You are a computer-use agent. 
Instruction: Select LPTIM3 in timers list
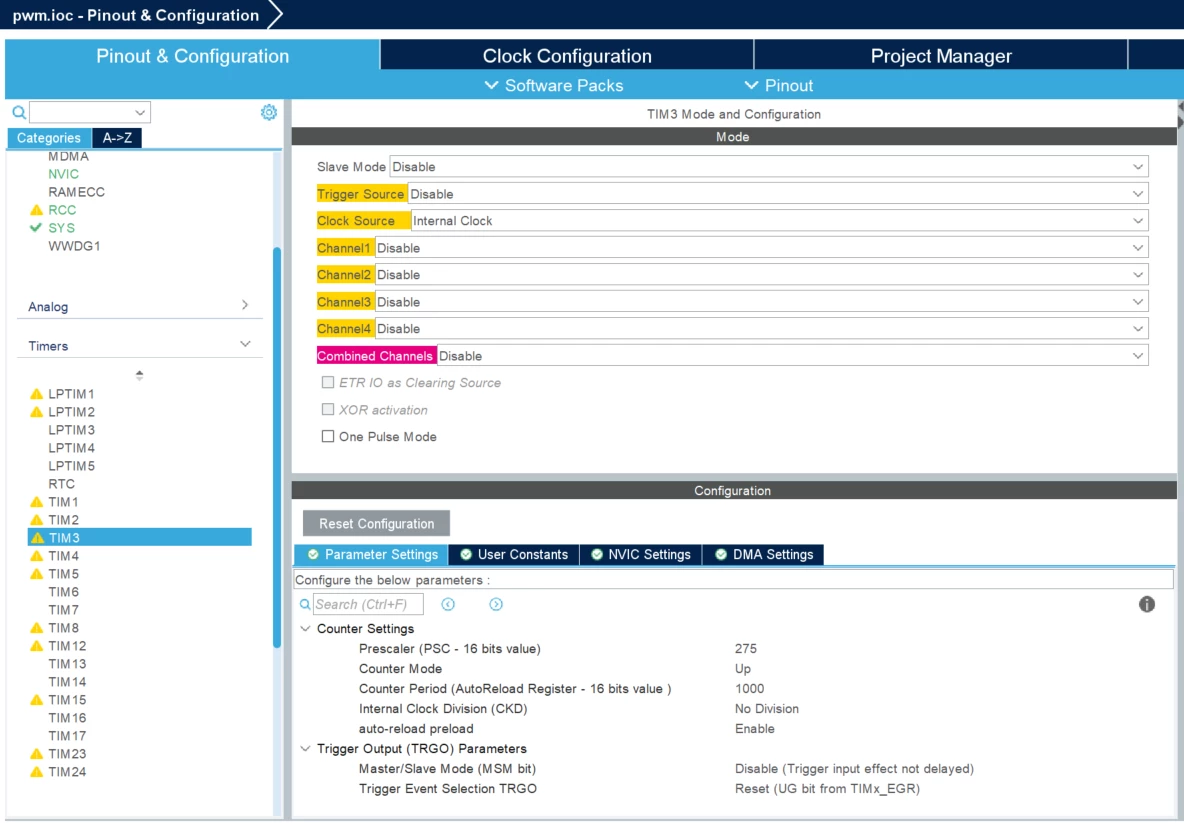(x=72, y=430)
